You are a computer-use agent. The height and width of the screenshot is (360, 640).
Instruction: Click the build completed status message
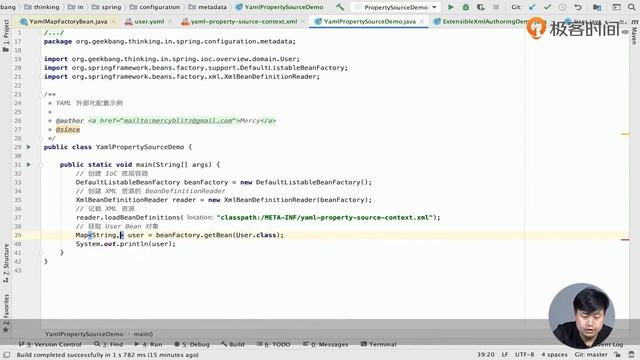[107, 355]
